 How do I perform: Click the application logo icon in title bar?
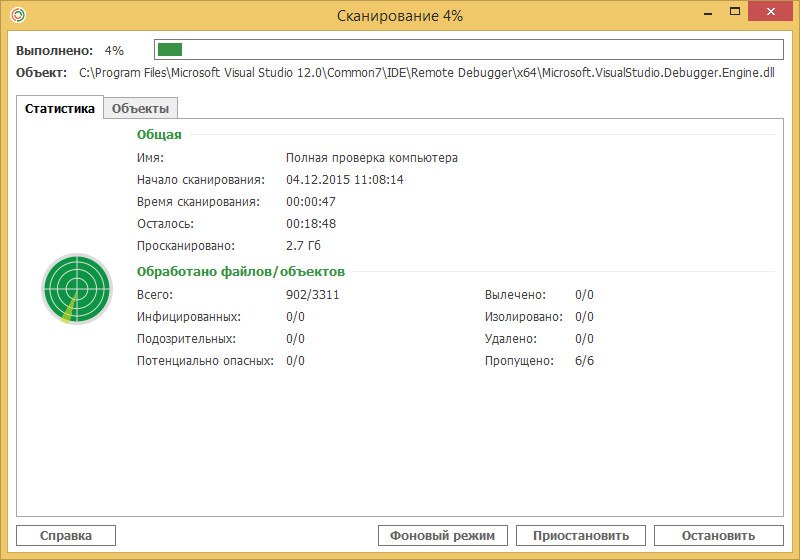(x=18, y=15)
